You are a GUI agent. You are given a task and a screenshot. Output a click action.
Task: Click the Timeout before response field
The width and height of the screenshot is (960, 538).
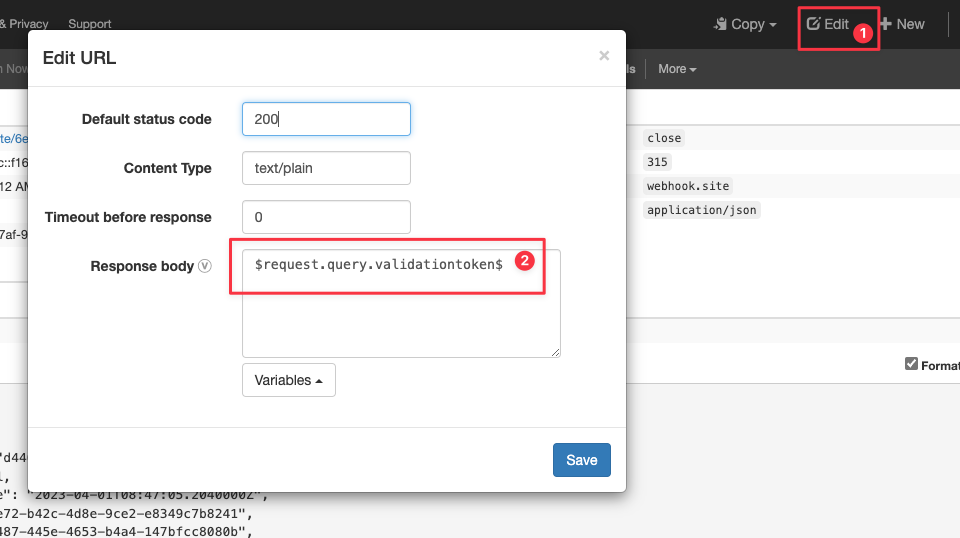[326, 217]
